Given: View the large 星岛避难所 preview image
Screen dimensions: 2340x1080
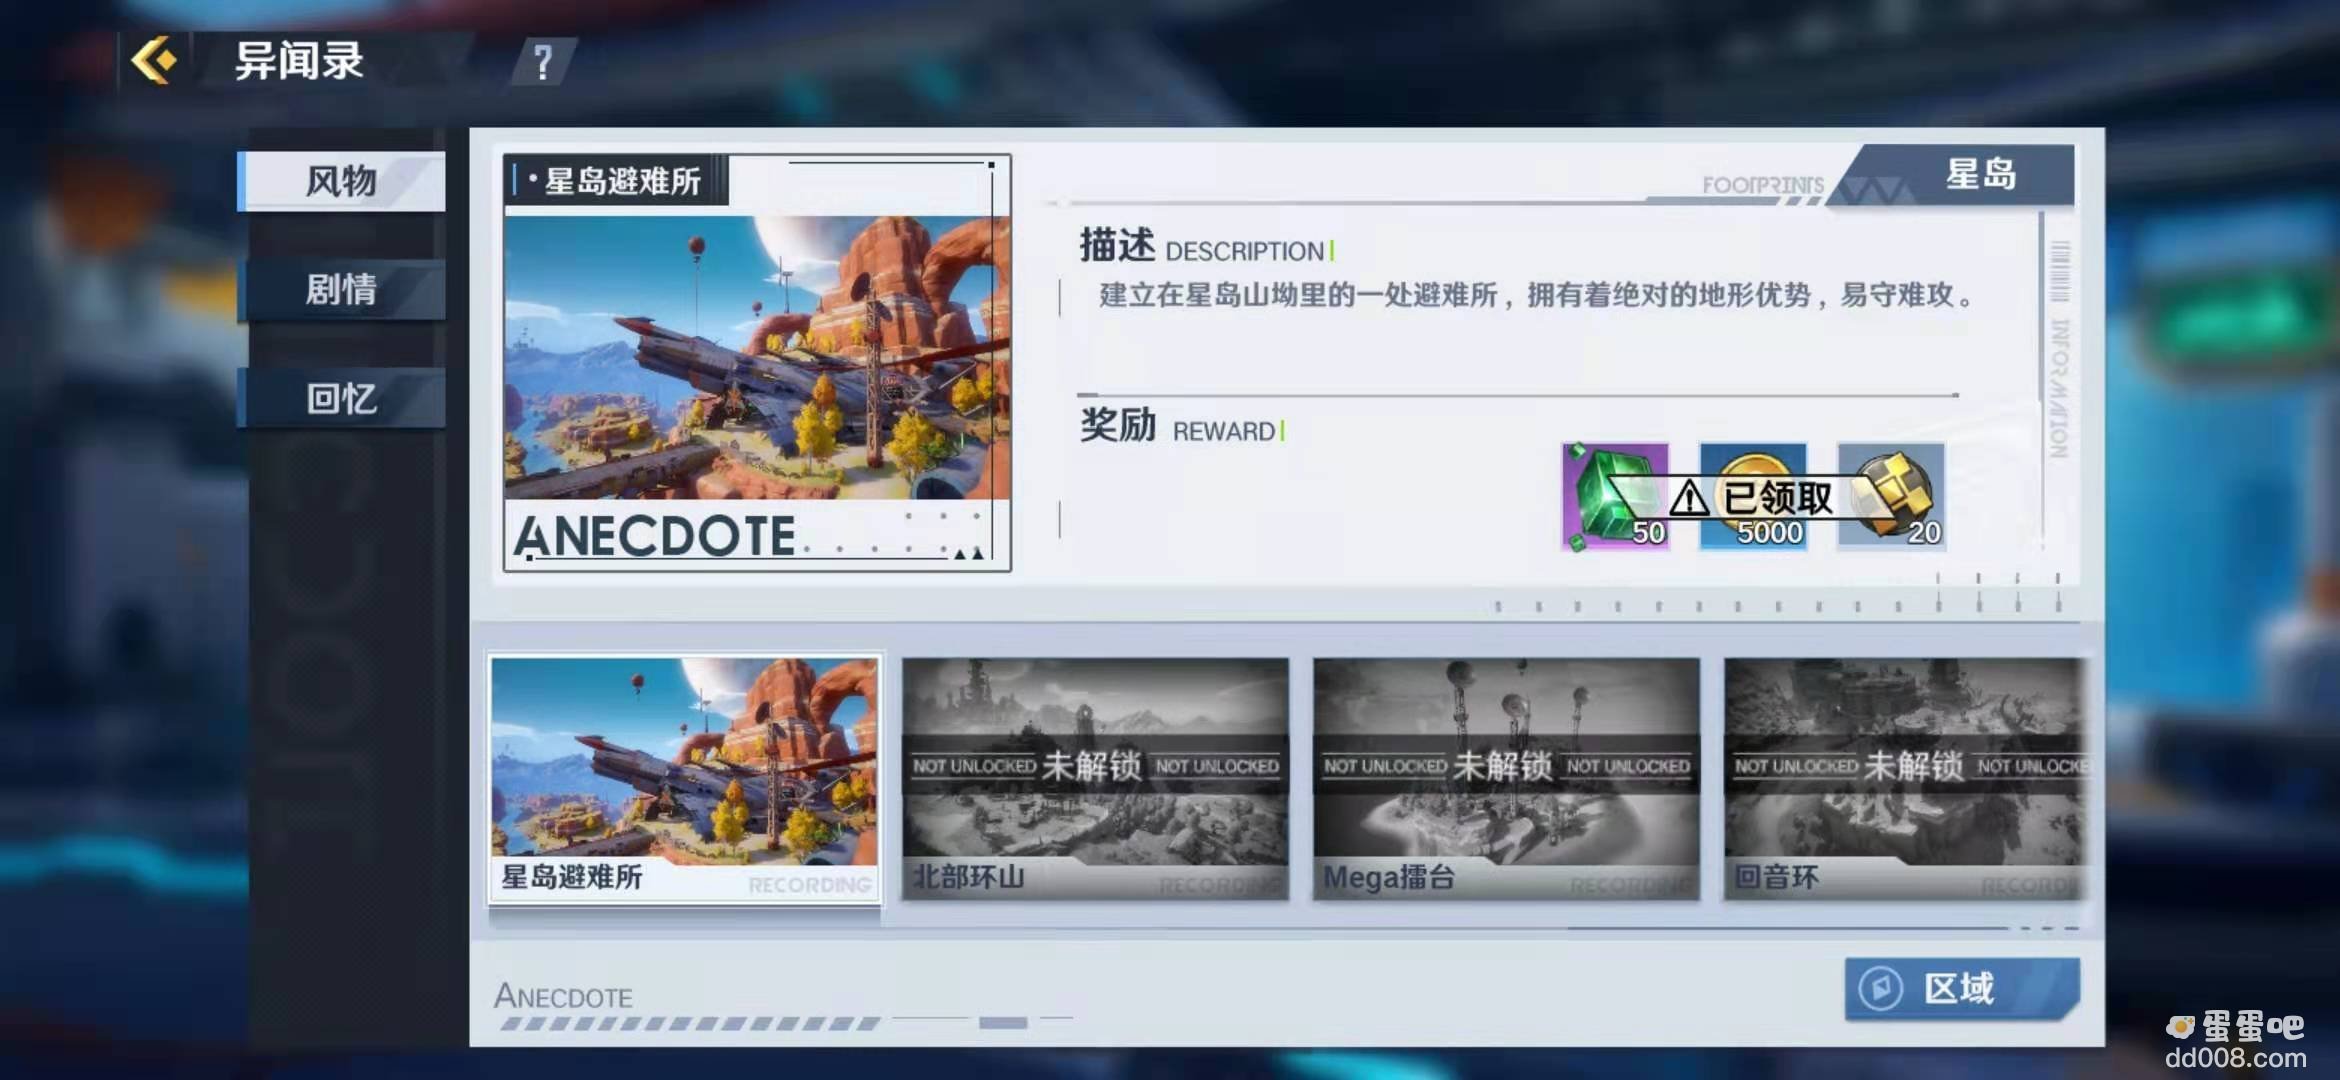Looking at the screenshot, I should pos(757,357).
